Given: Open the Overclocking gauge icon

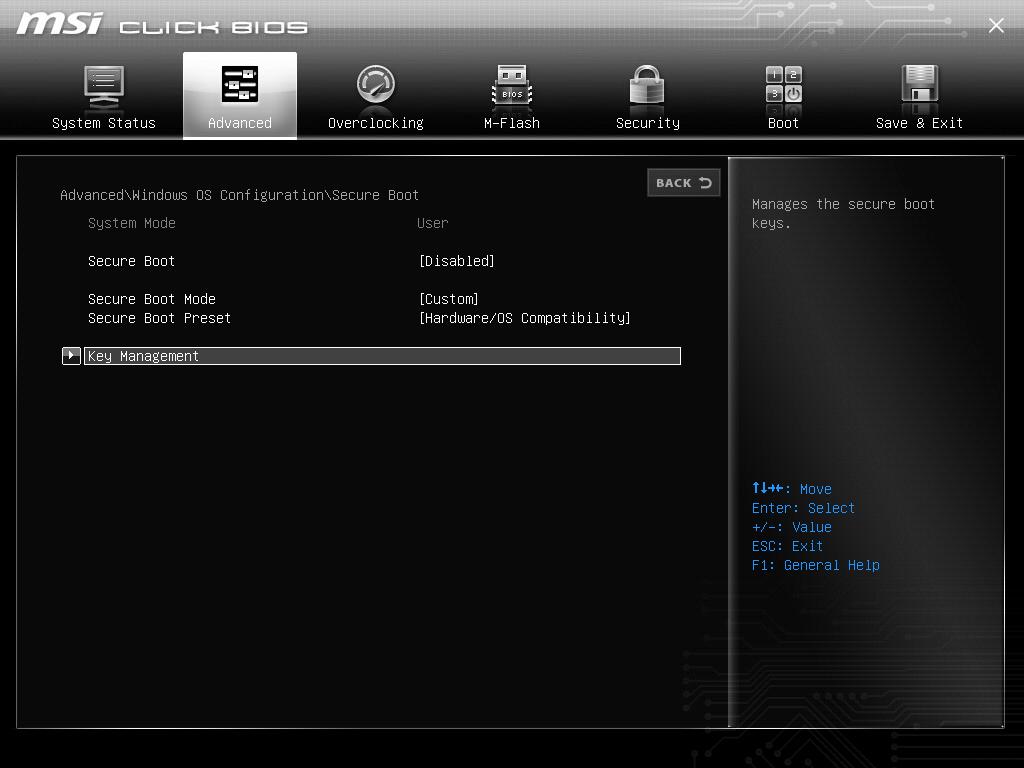Looking at the screenshot, I should coord(376,85).
